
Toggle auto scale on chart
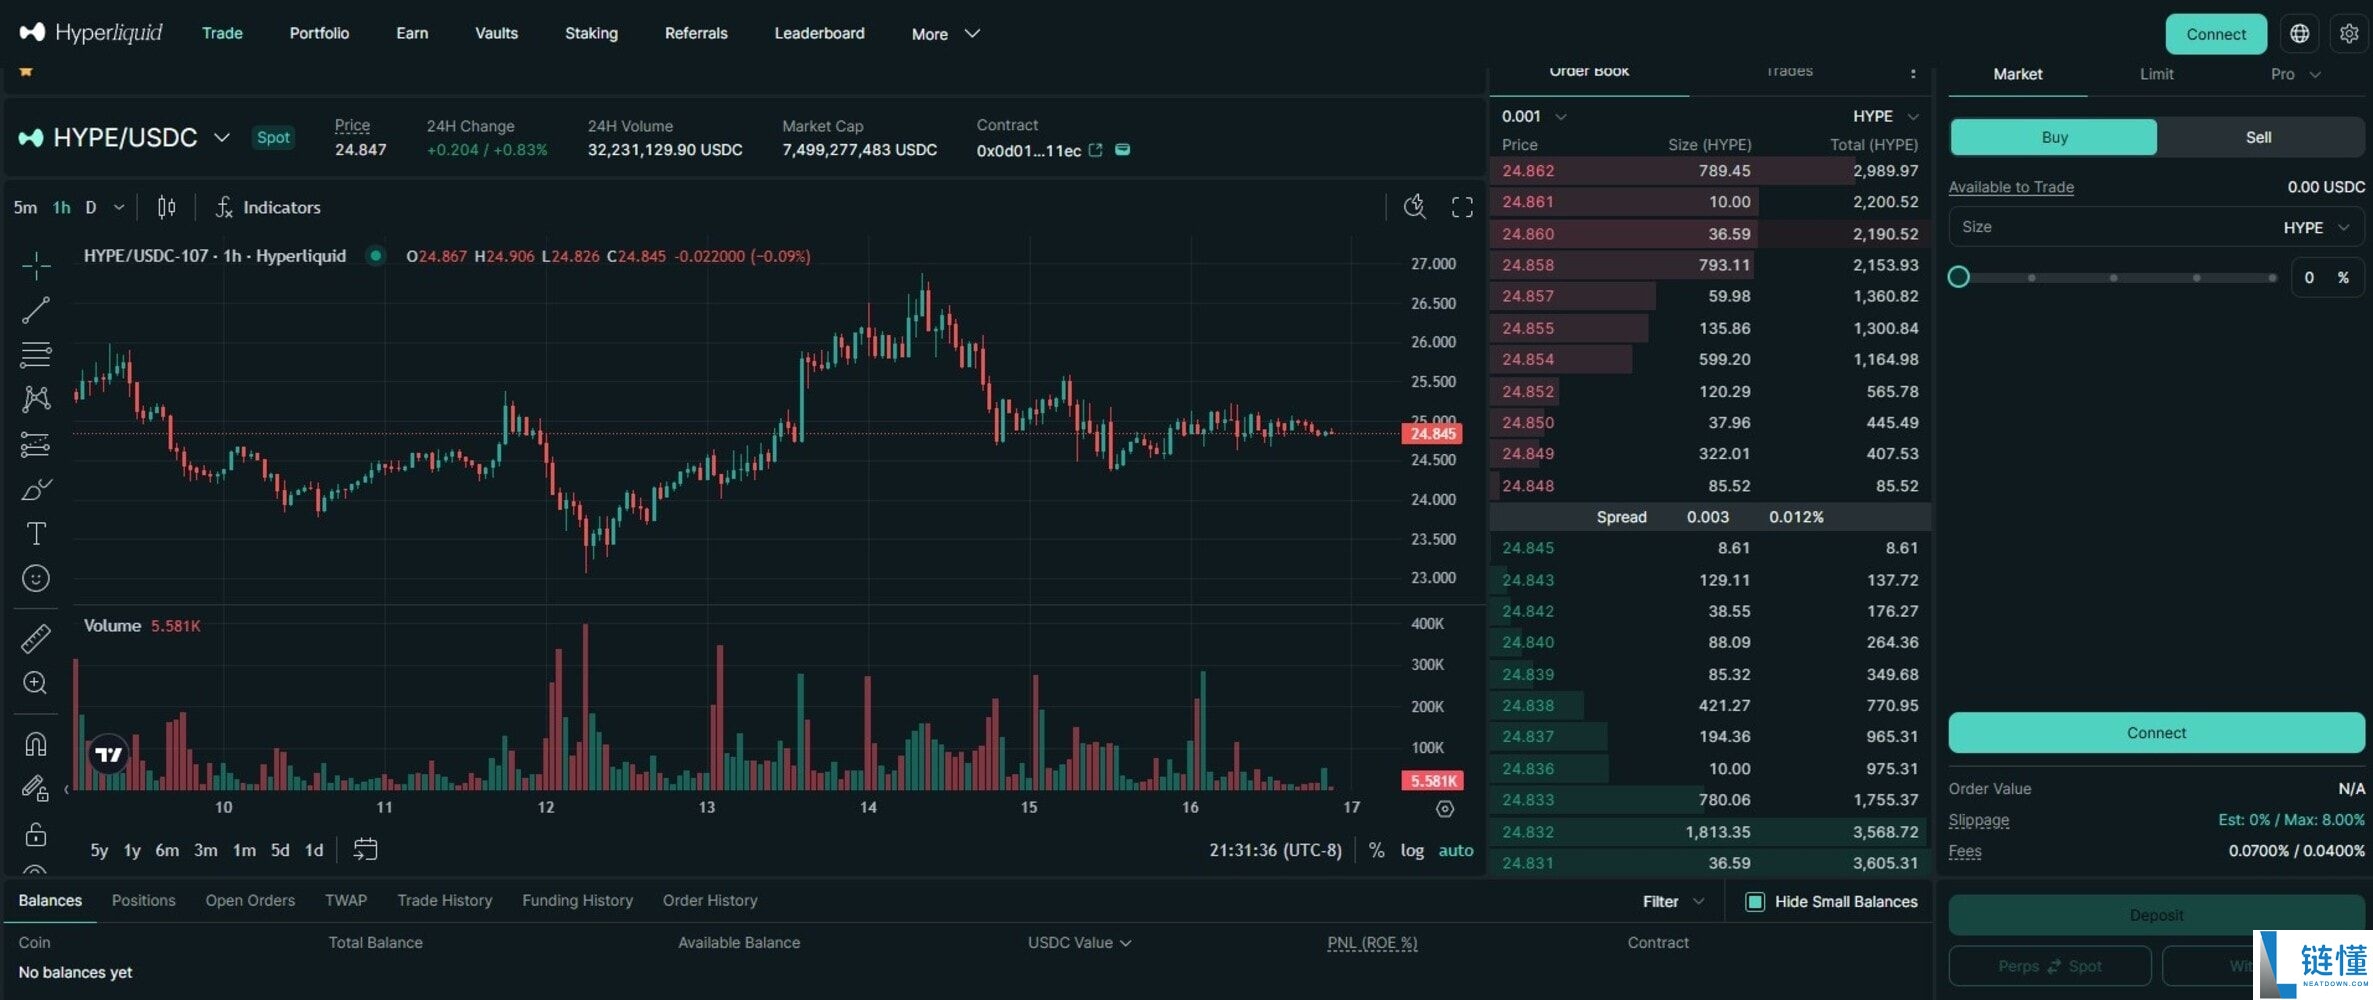[x=1456, y=850]
